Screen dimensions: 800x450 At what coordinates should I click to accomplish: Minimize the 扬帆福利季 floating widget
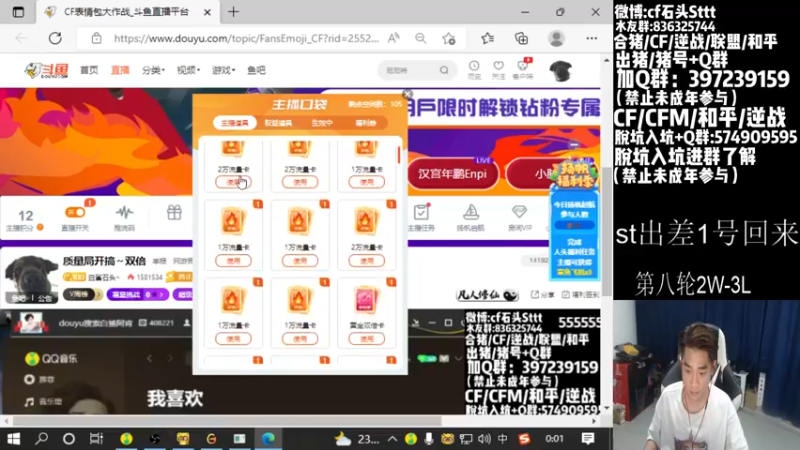click(573, 145)
